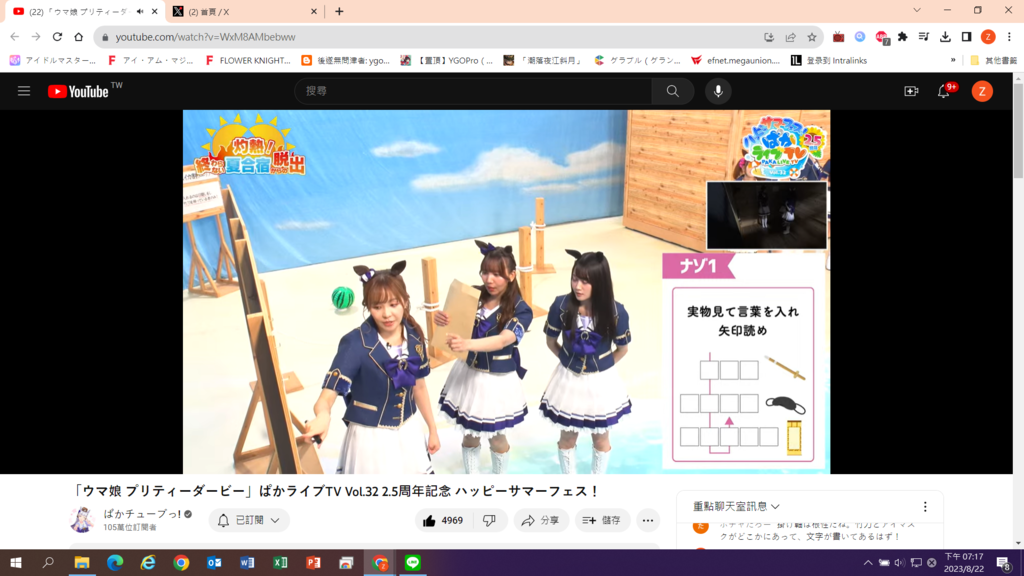The width and height of the screenshot is (1024, 576).
Task: Open Windows taskbar search
Action: 48,562
